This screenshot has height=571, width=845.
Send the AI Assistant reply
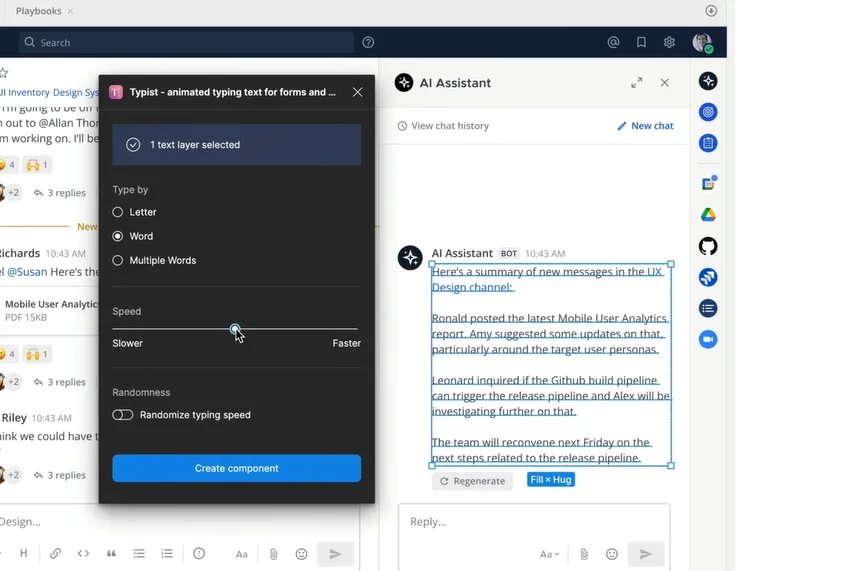(646, 554)
